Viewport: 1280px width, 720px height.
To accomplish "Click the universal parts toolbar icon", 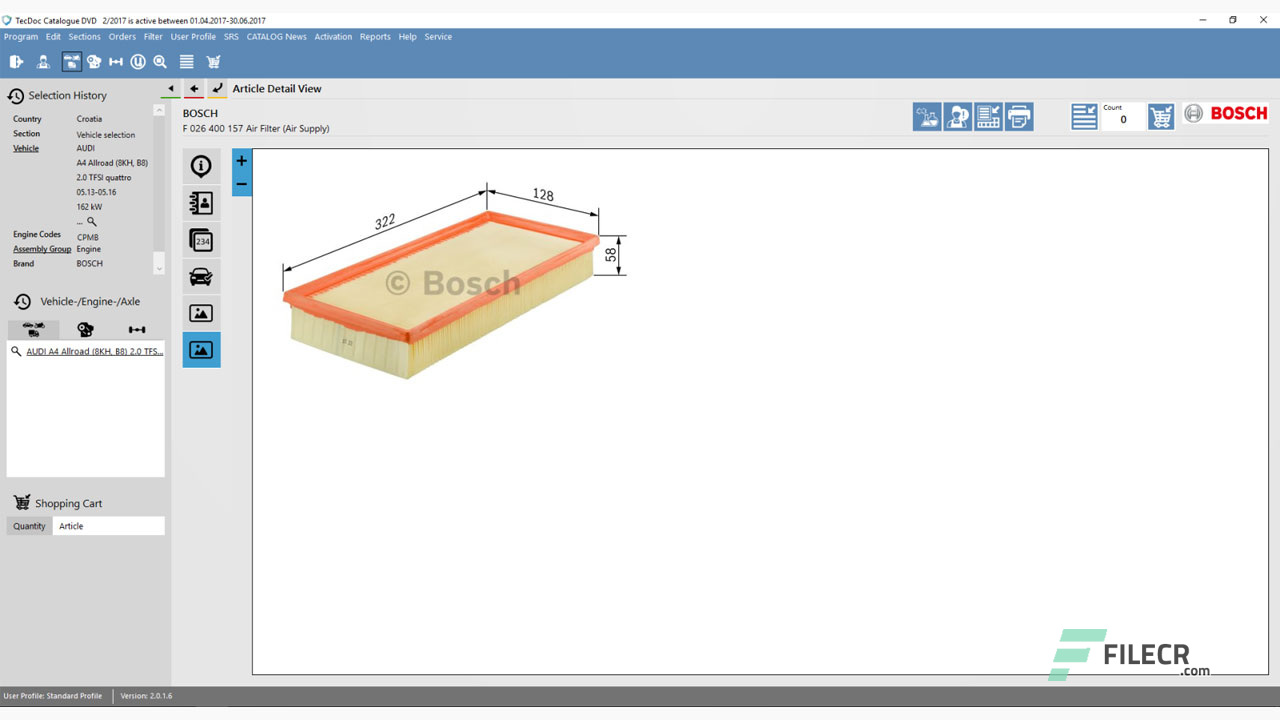I will (x=138, y=62).
